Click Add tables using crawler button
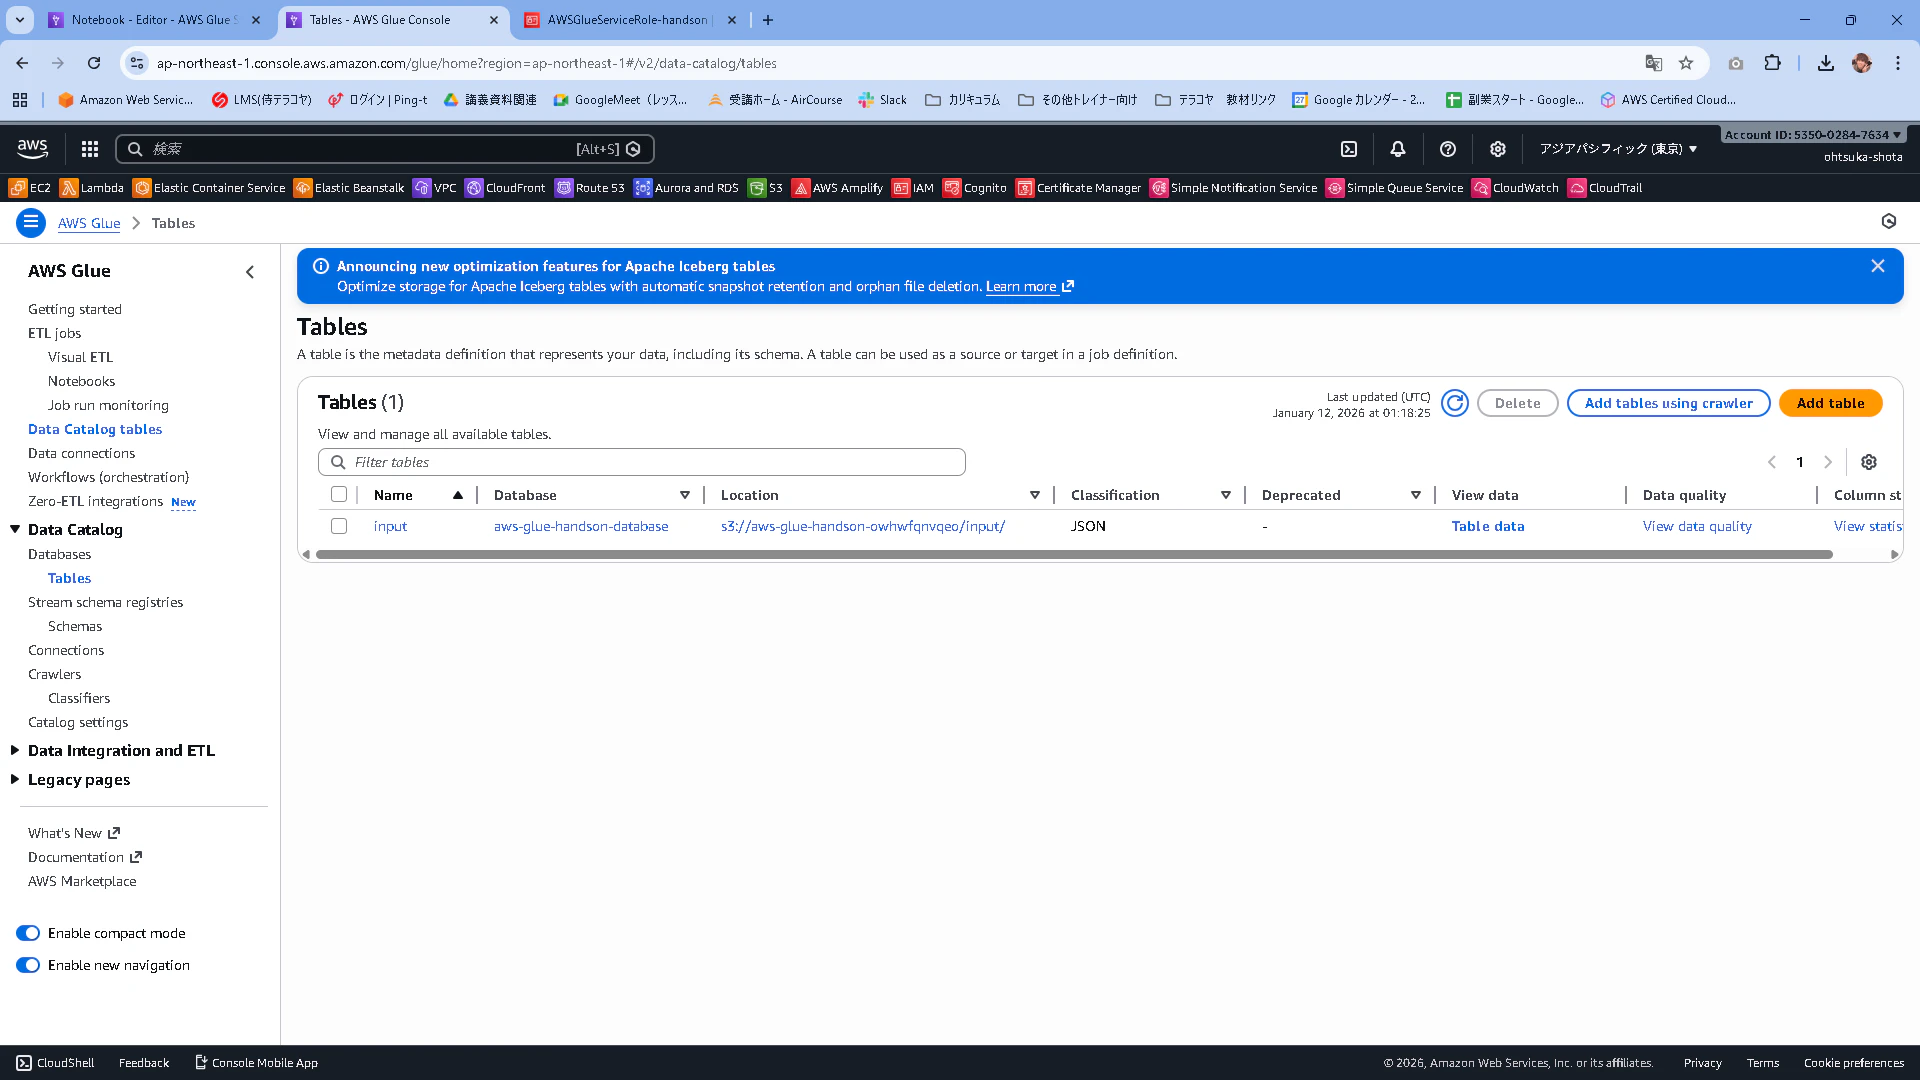 1668,403
